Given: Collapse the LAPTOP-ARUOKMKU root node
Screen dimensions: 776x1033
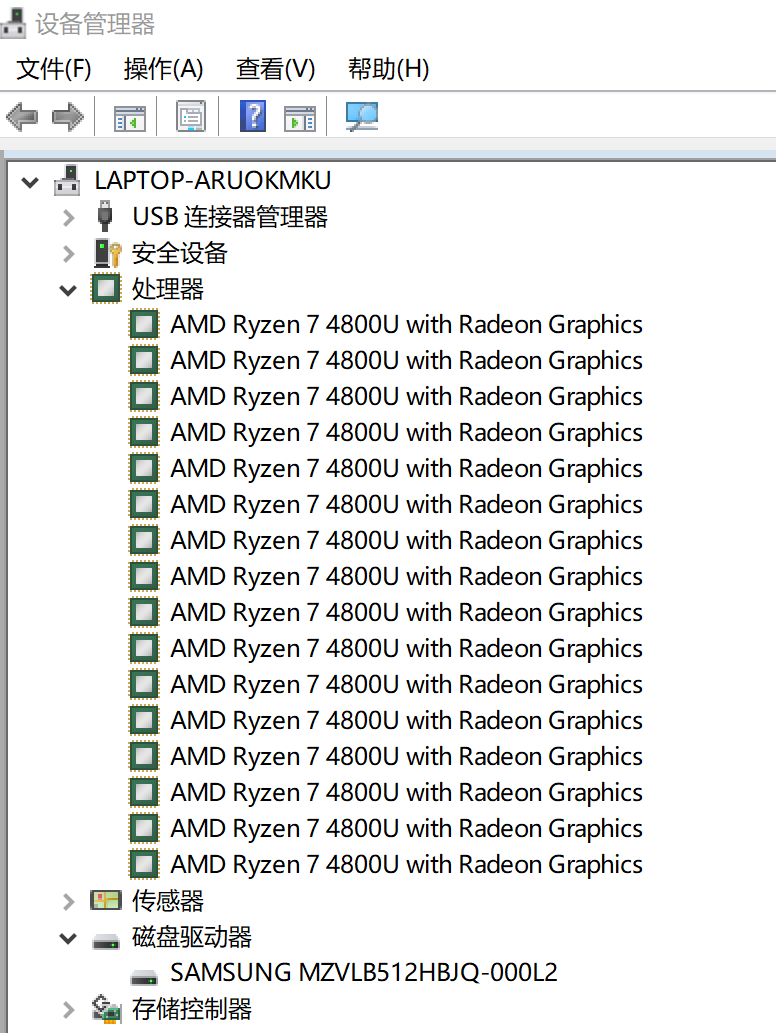Looking at the screenshot, I should click(30, 182).
